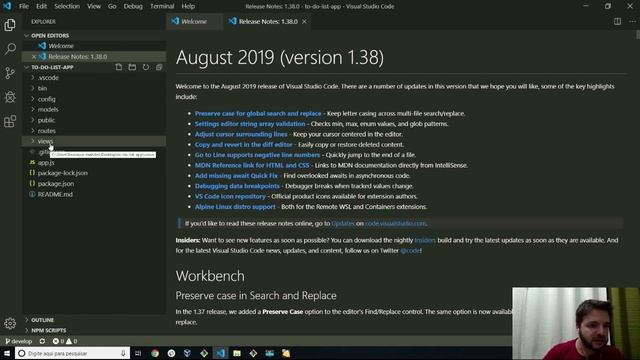The height and width of the screenshot is (360, 640).
Task: Open package-lock.json file
Action: coord(63,173)
